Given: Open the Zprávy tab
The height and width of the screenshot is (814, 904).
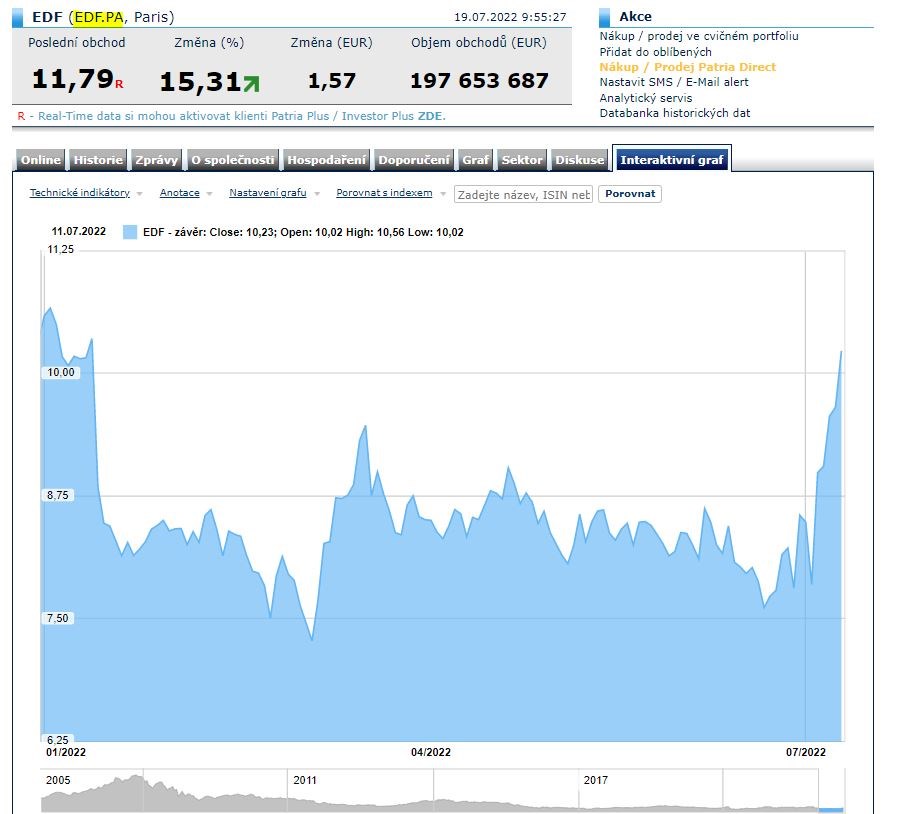Looking at the screenshot, I should coord(156,160).
